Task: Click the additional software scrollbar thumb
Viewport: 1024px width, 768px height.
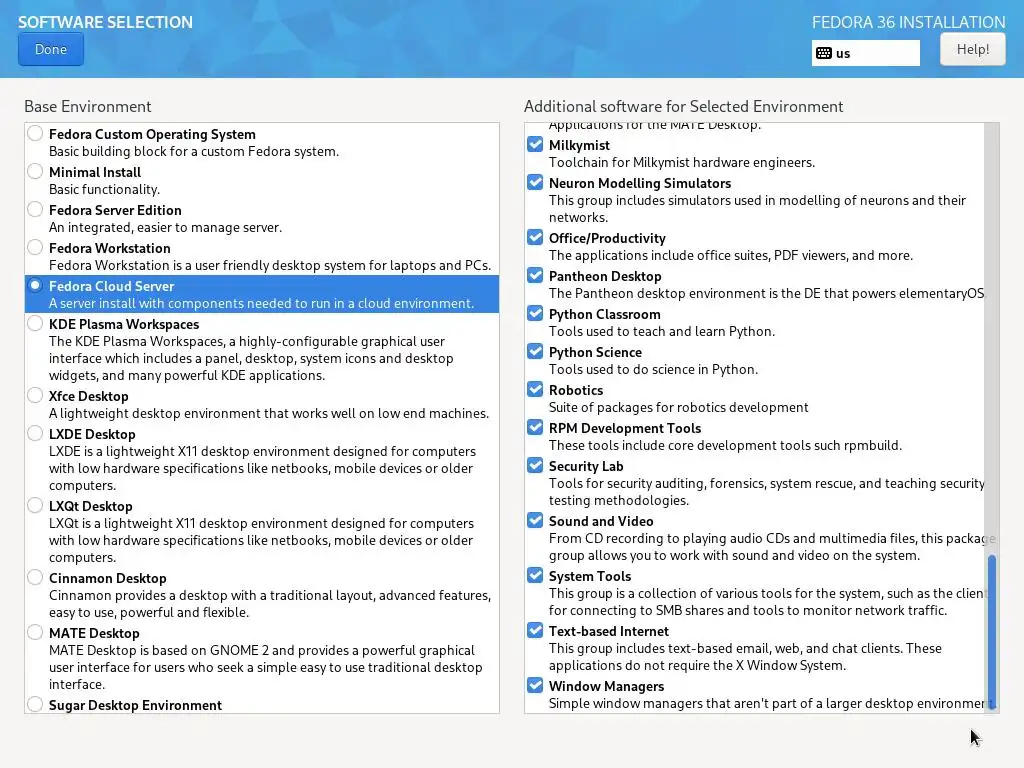Action: [991, 632]
